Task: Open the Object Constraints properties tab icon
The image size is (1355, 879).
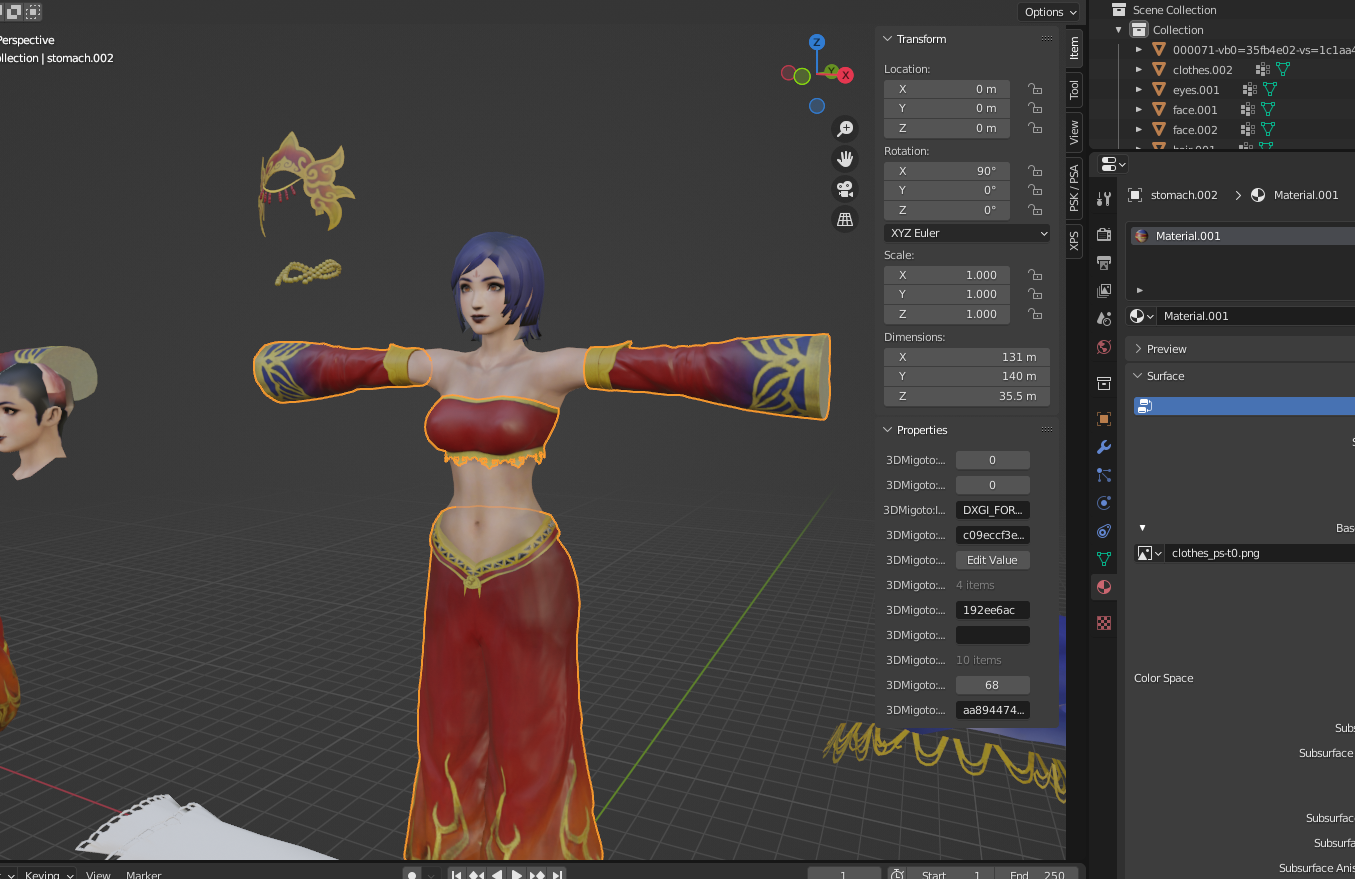Action: [x=1104, y=531]
